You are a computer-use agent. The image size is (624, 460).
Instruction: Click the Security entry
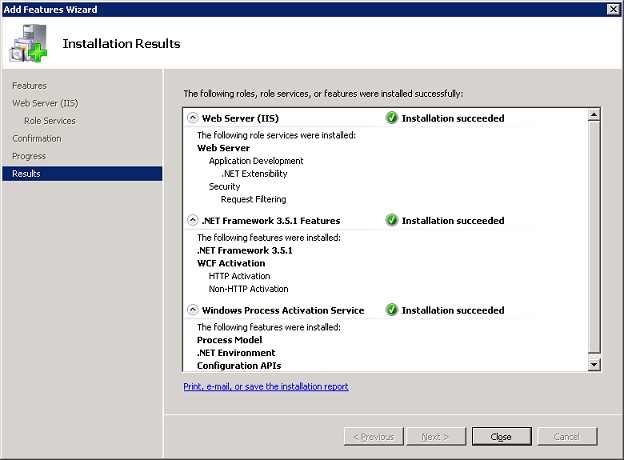(224, 186)
